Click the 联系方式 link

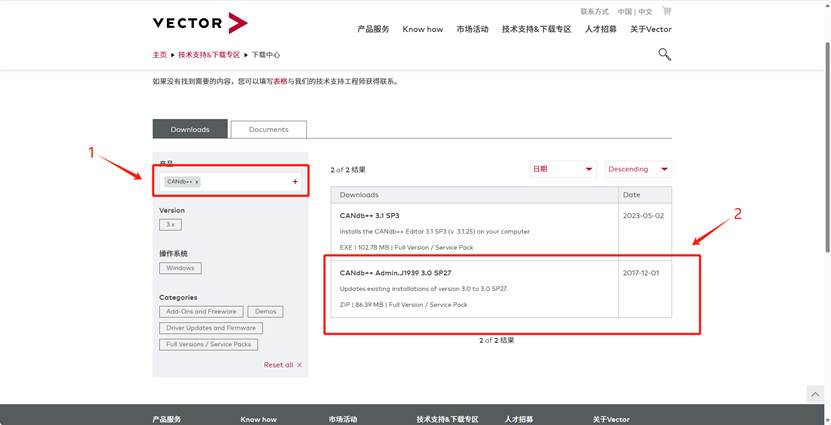click(595, 11)
